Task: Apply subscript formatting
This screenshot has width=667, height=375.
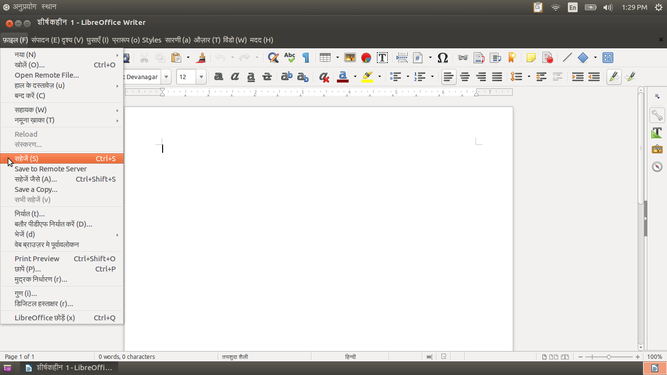Action: 302,77
